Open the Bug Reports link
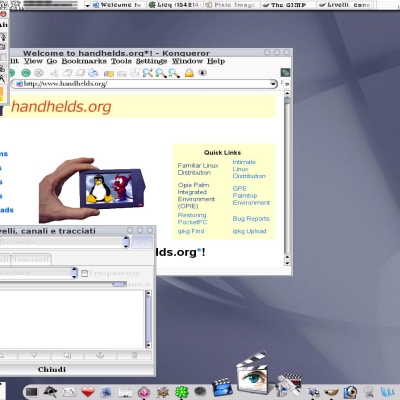Screen dimensions: 400x400 pos(251,219)
